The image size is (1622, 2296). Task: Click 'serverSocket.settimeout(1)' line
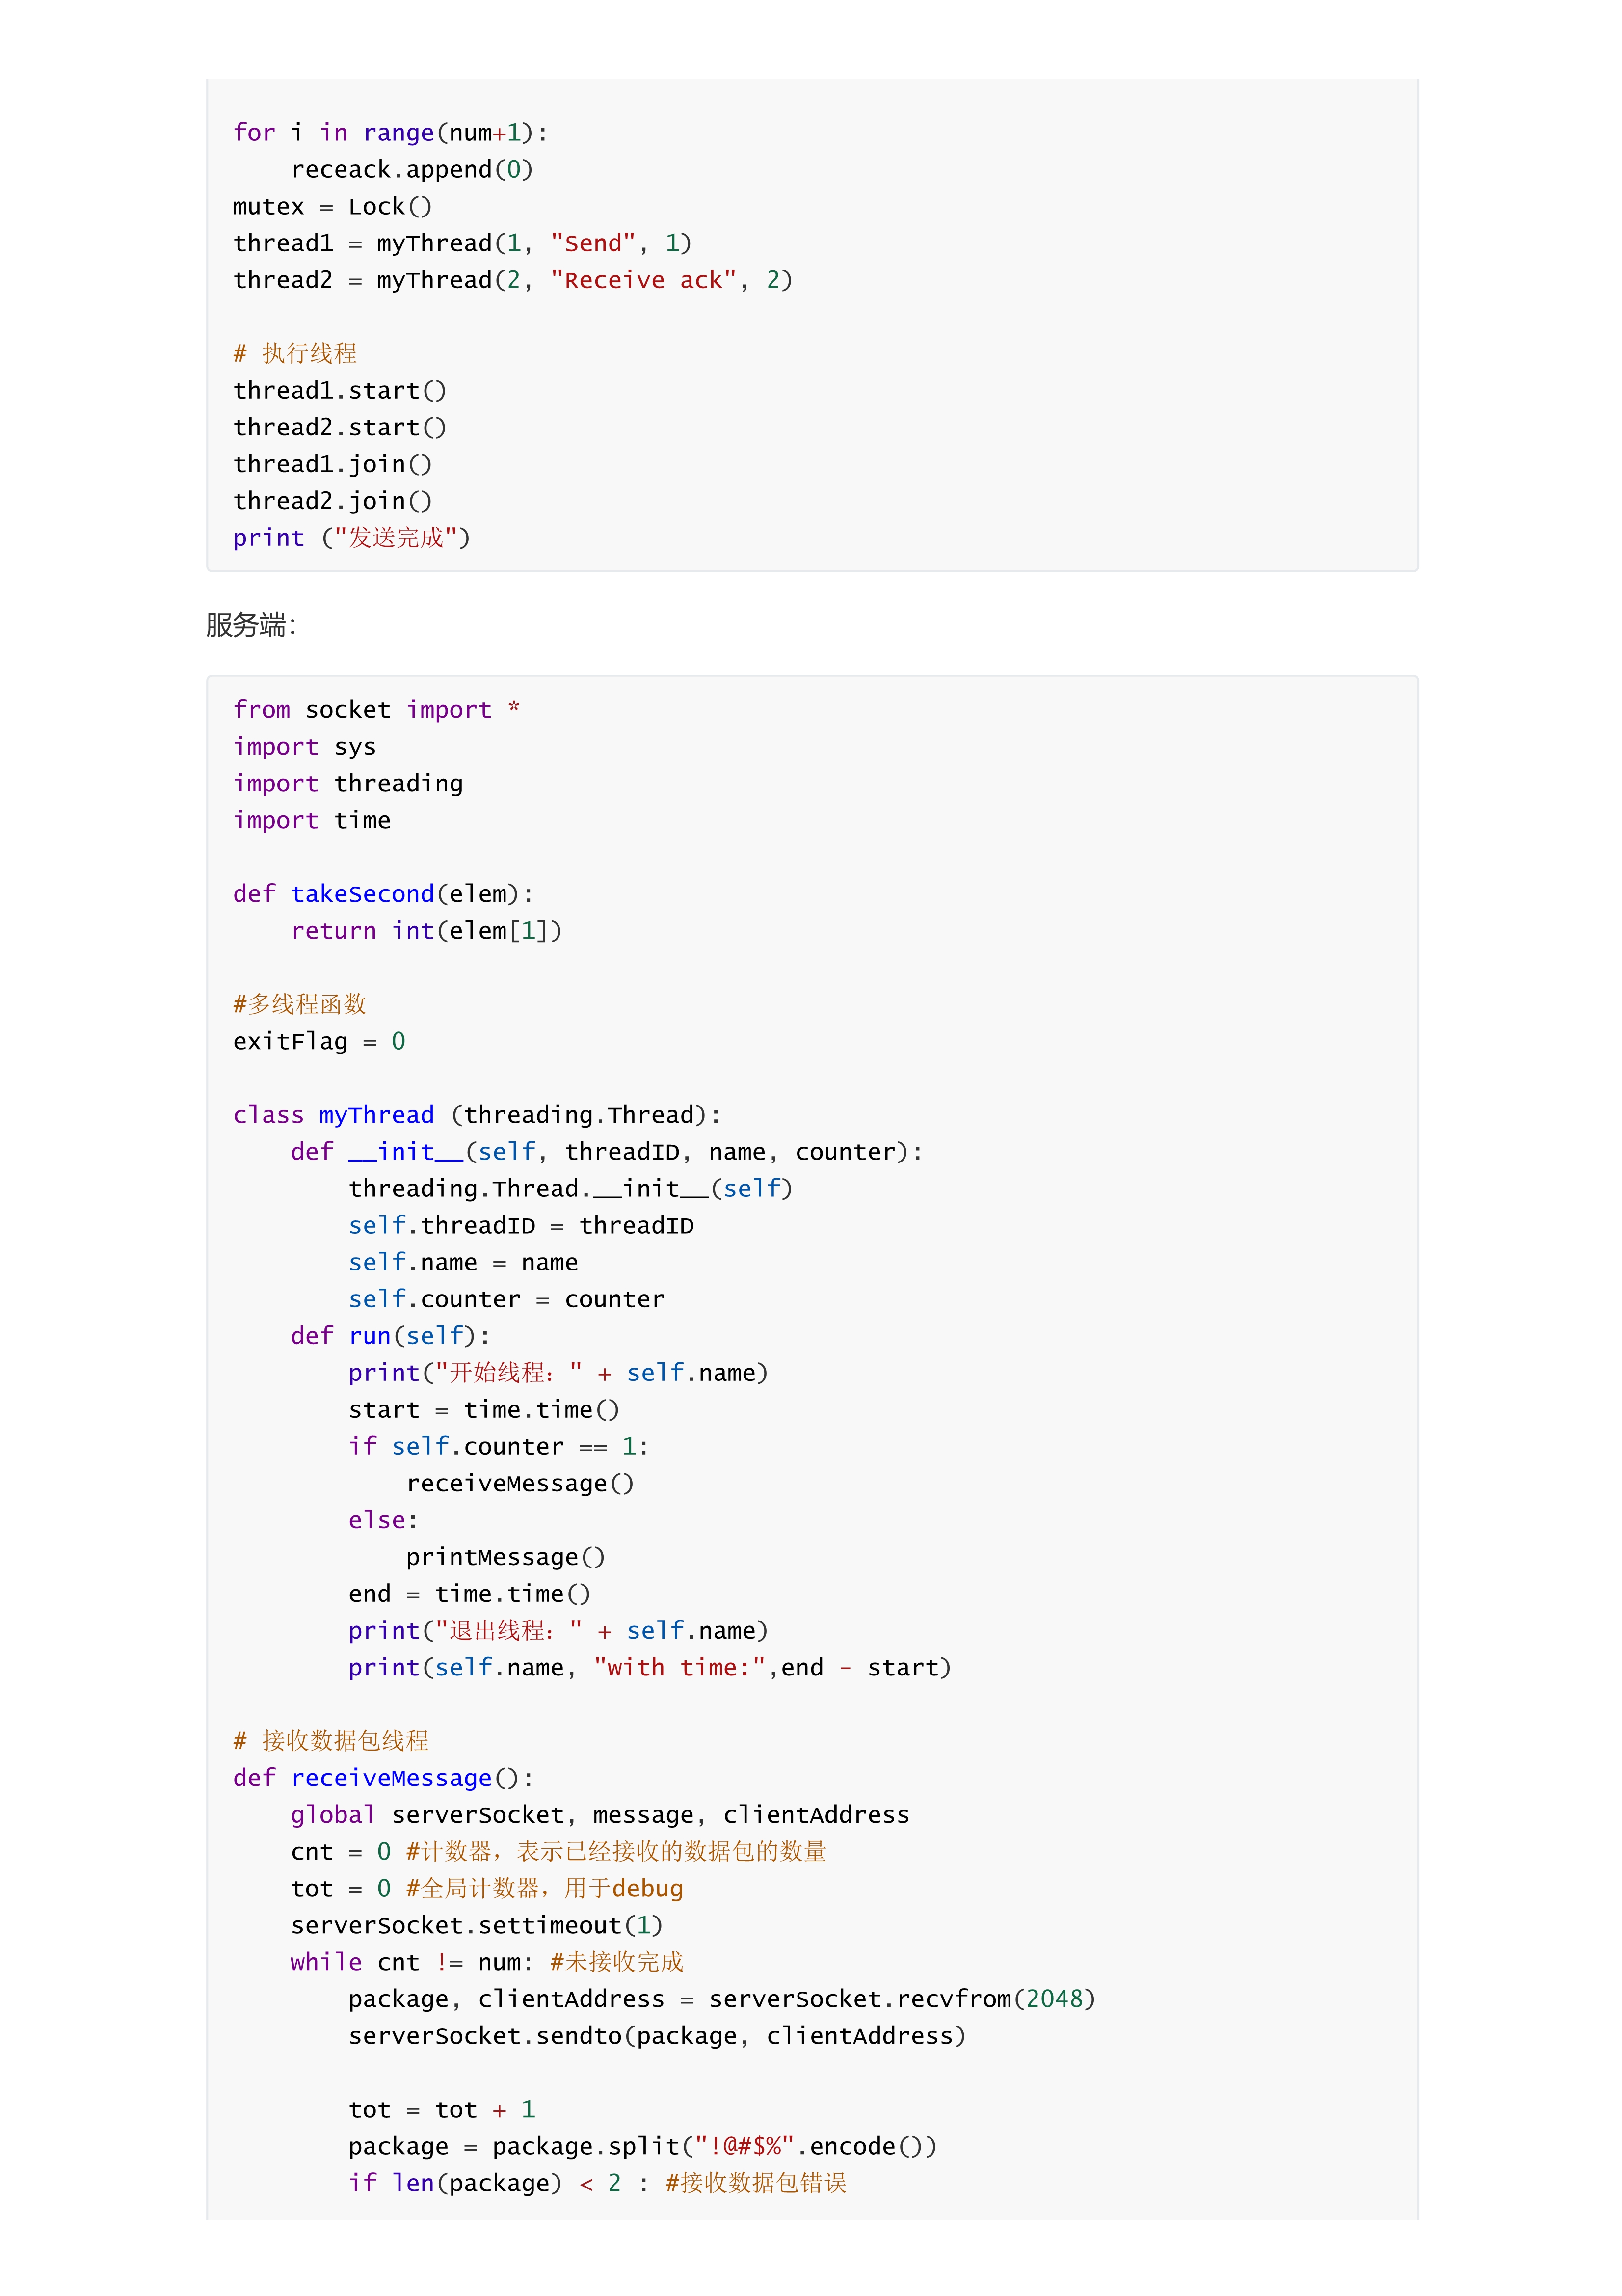477,1926
